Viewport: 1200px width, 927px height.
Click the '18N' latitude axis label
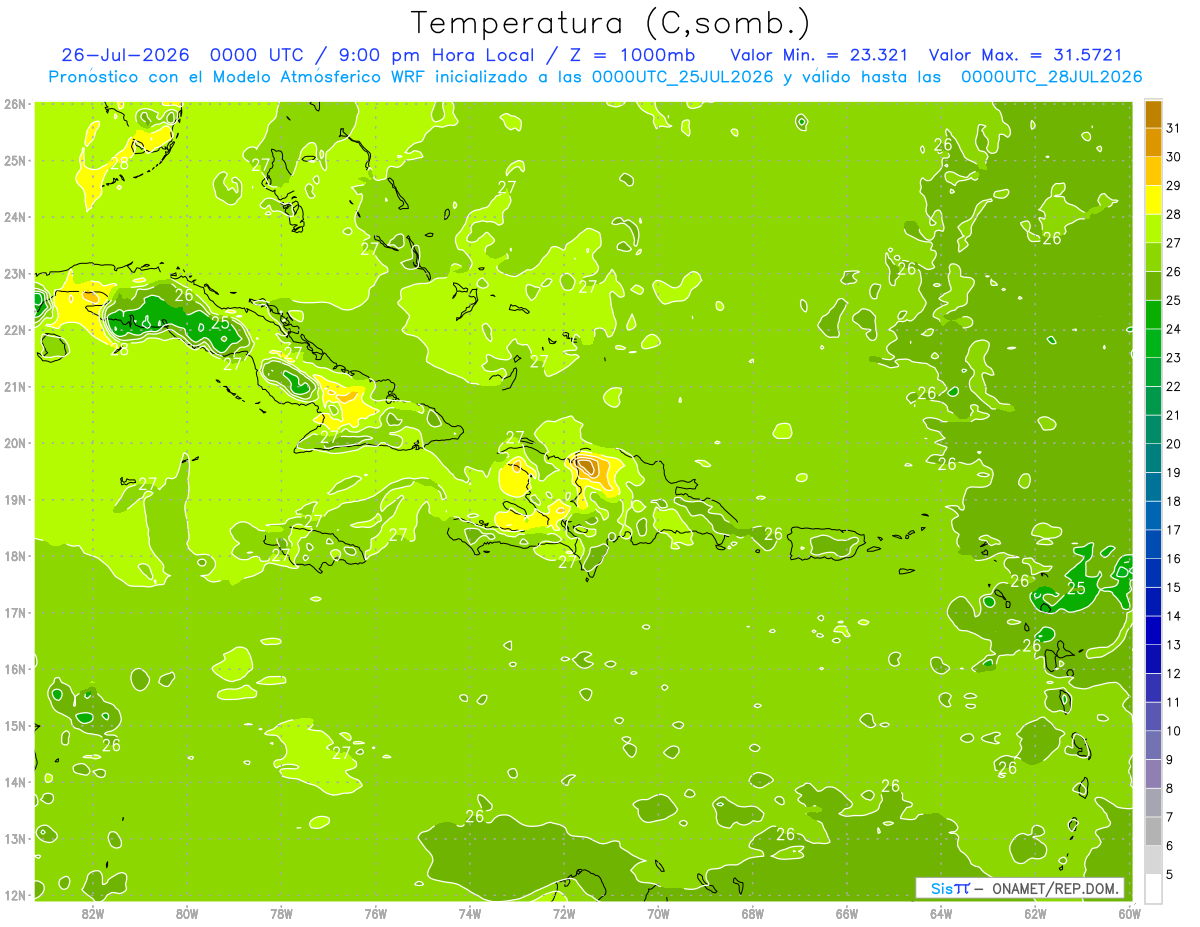click(x=15, y=556)
